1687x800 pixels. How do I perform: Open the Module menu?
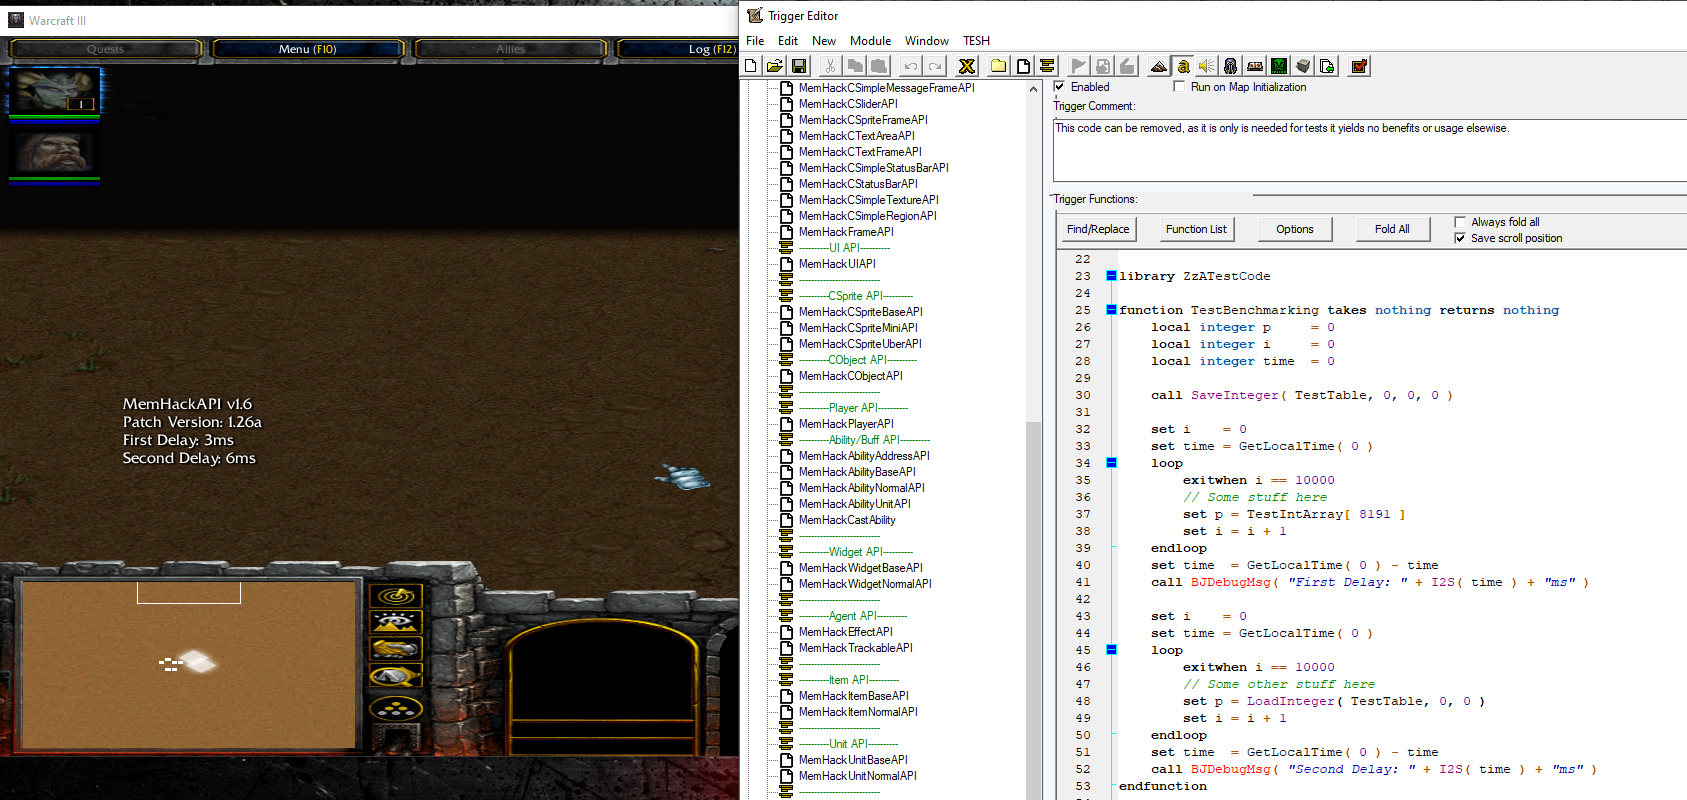click(x=870, y=41)
